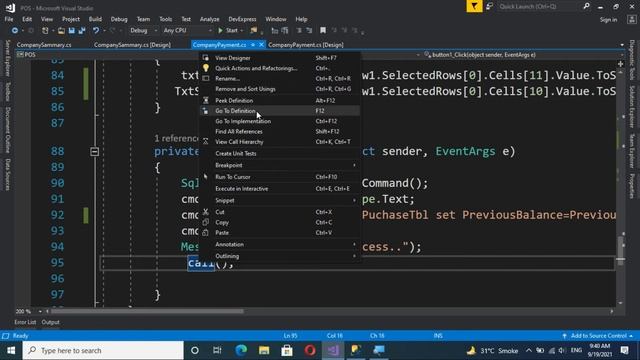Click the Open File folder icon
Screen dimensions: 640x360
pos(61,31)
